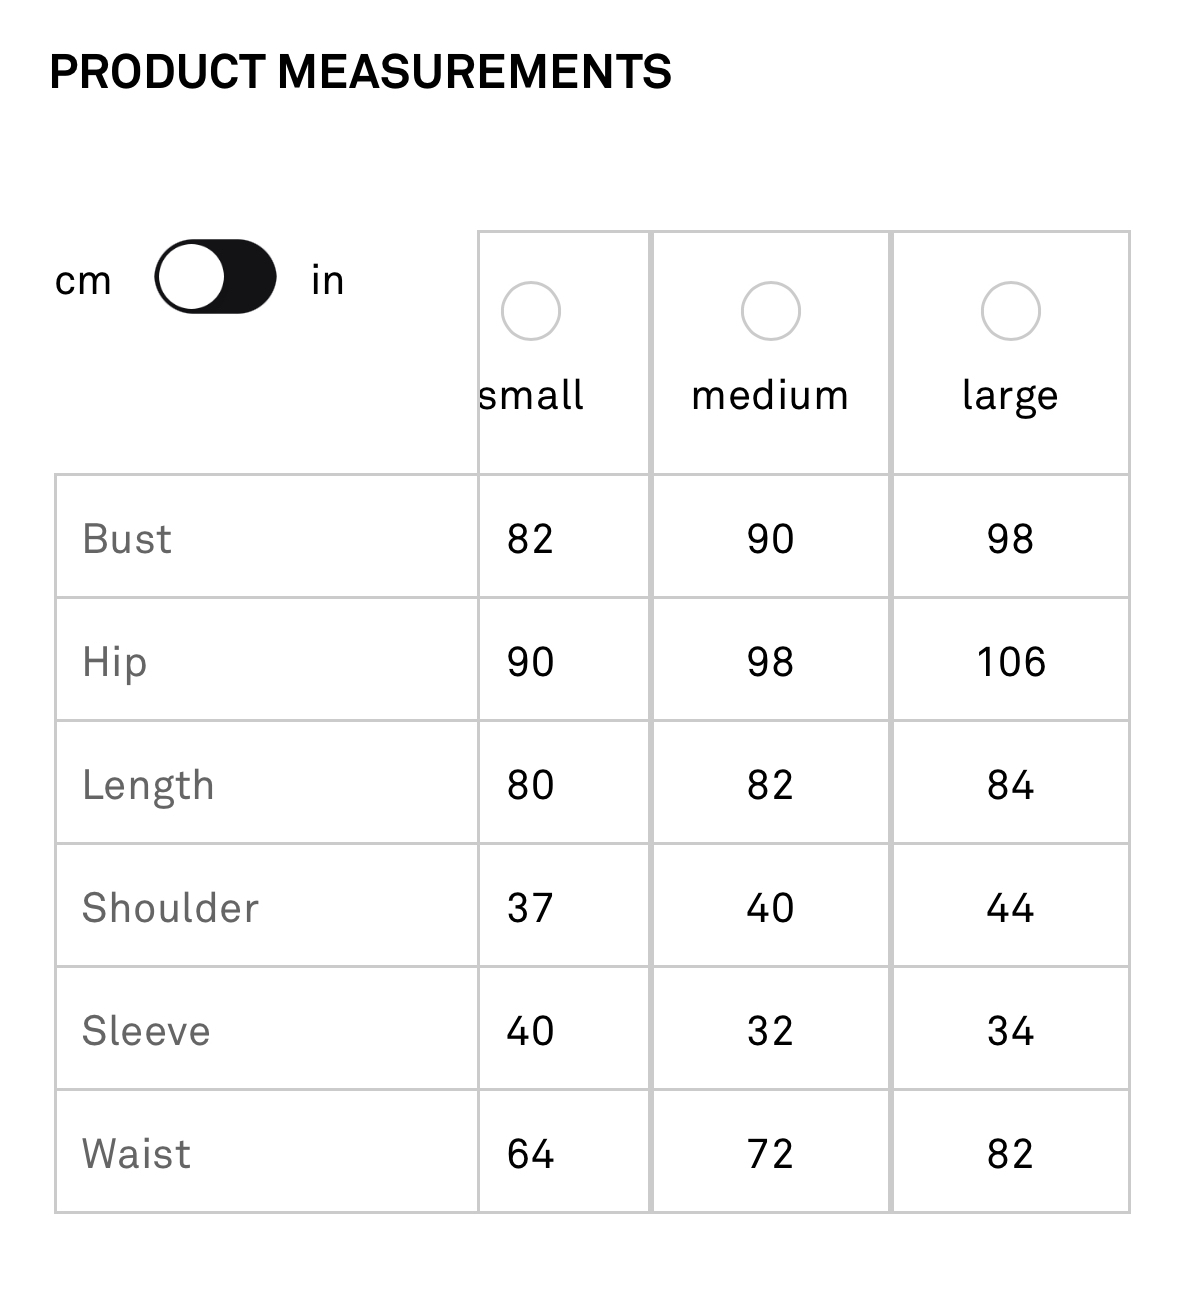
Task: Select the medium size radio button
Action: (x=770, y=311)
